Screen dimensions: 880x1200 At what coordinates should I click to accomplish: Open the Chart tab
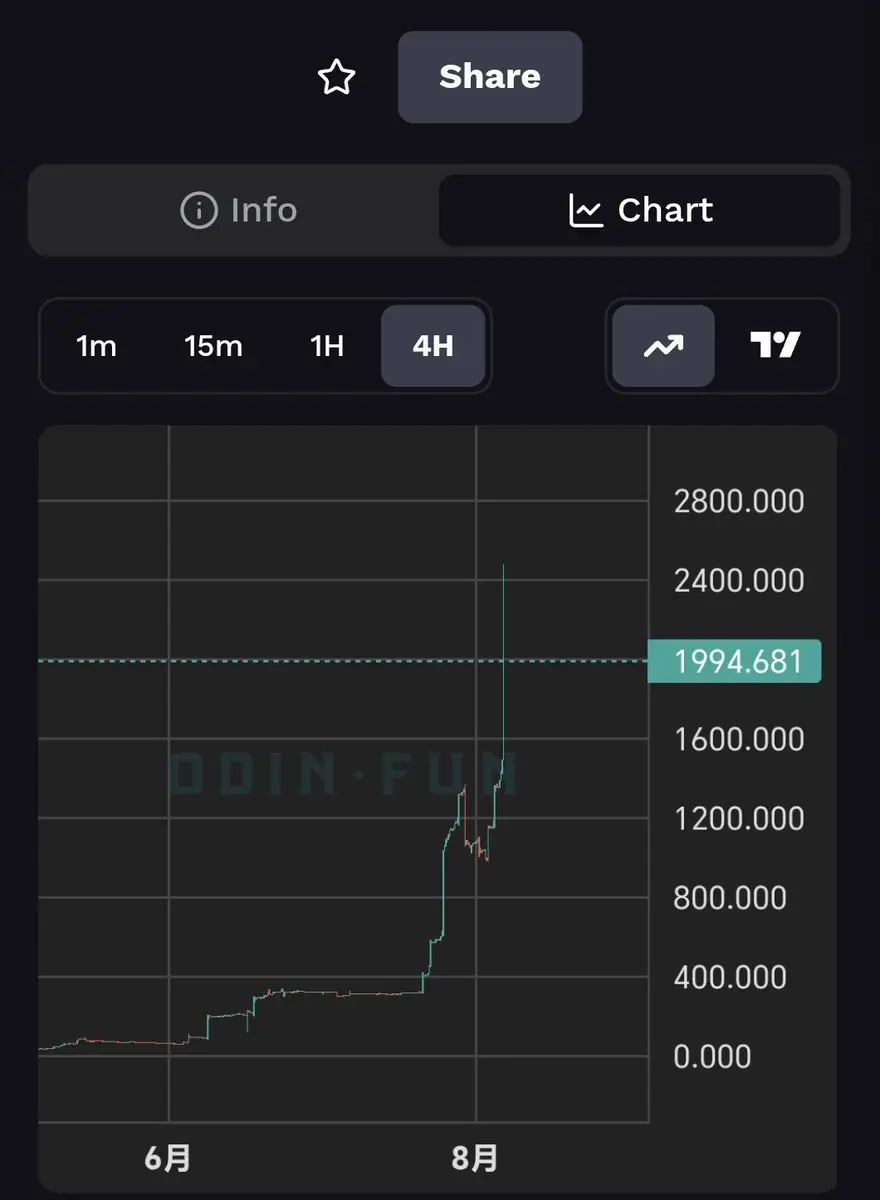pos(640,210)
